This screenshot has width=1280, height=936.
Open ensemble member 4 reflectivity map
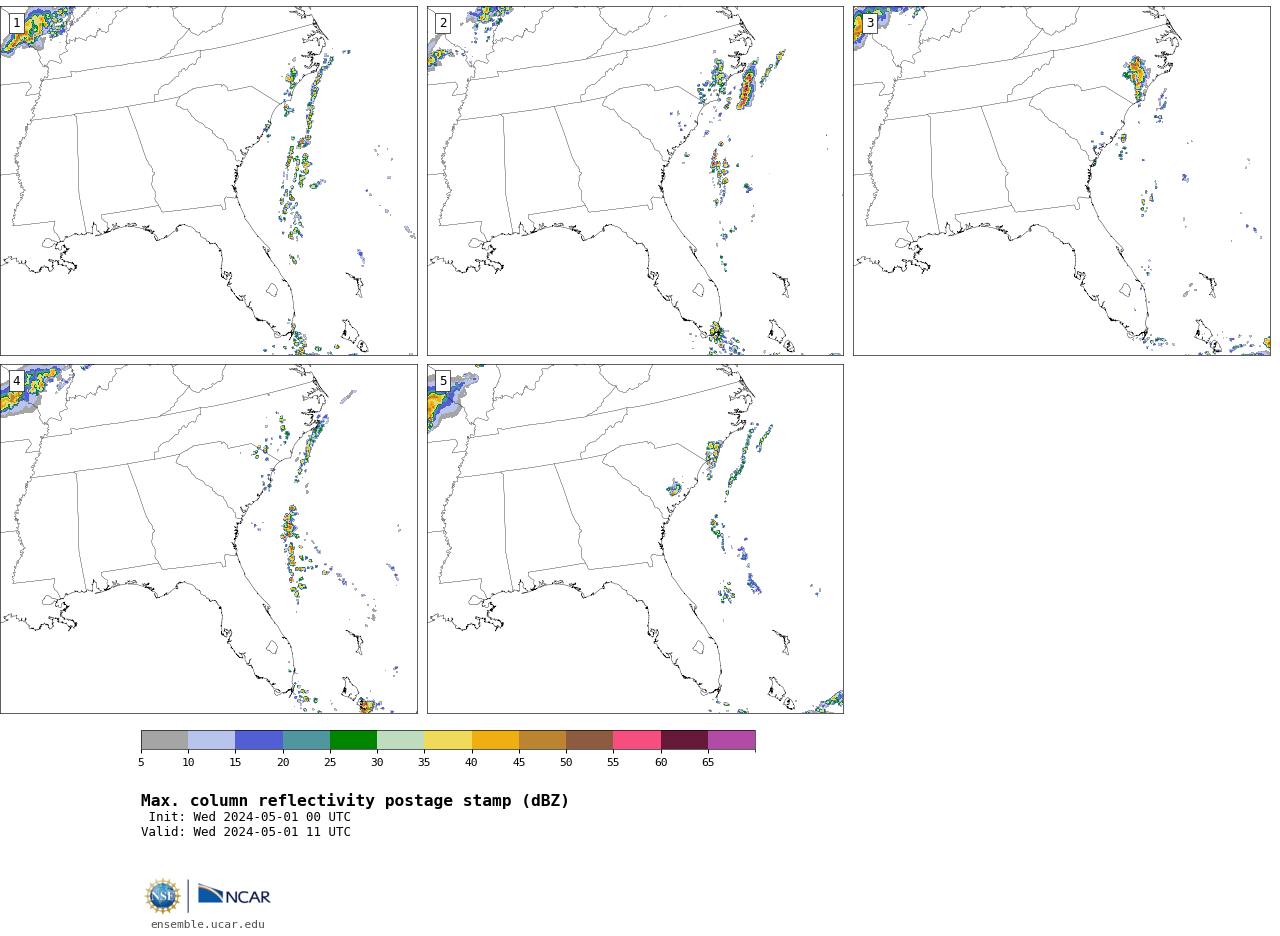[209, 539]
